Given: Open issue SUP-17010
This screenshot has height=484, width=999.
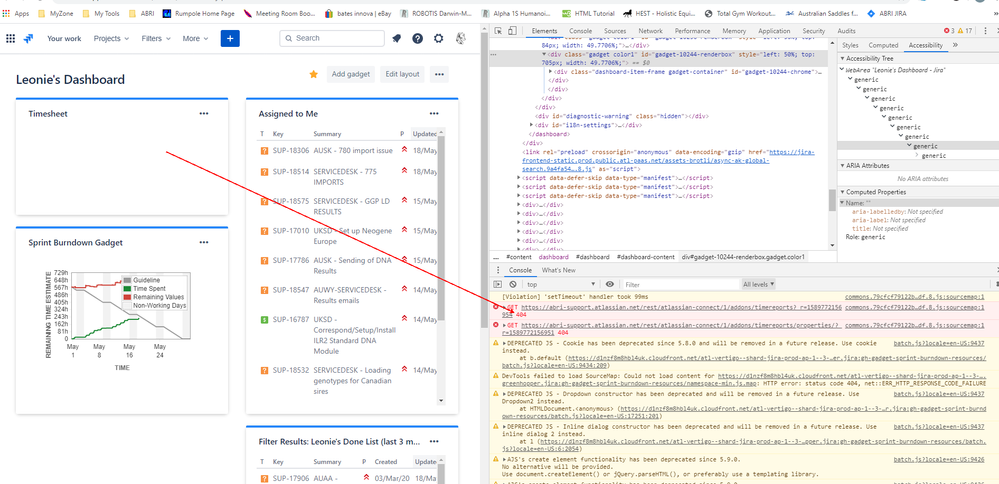Looking at the screenshot, I should [x=291, y=231].
